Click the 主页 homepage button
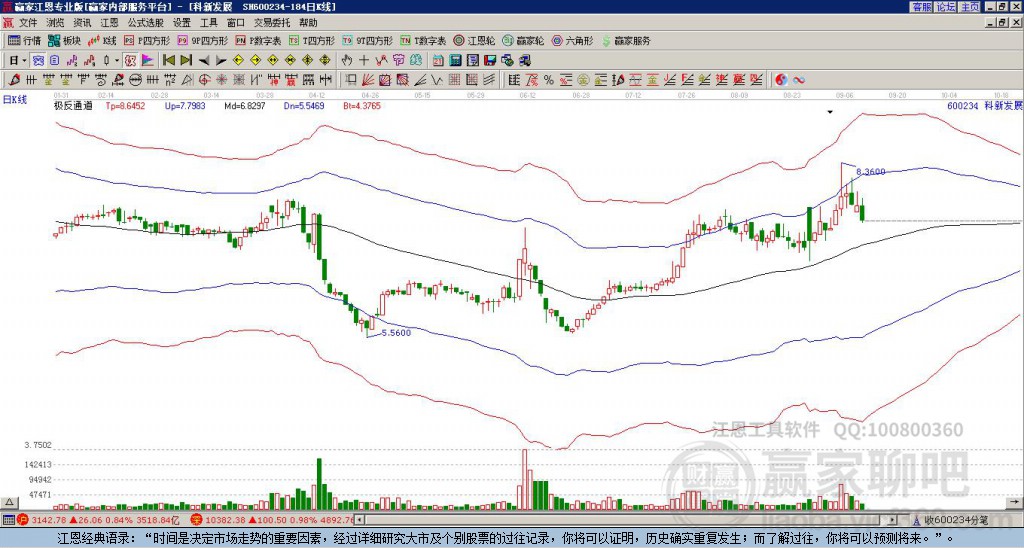 tap(969, 7)
